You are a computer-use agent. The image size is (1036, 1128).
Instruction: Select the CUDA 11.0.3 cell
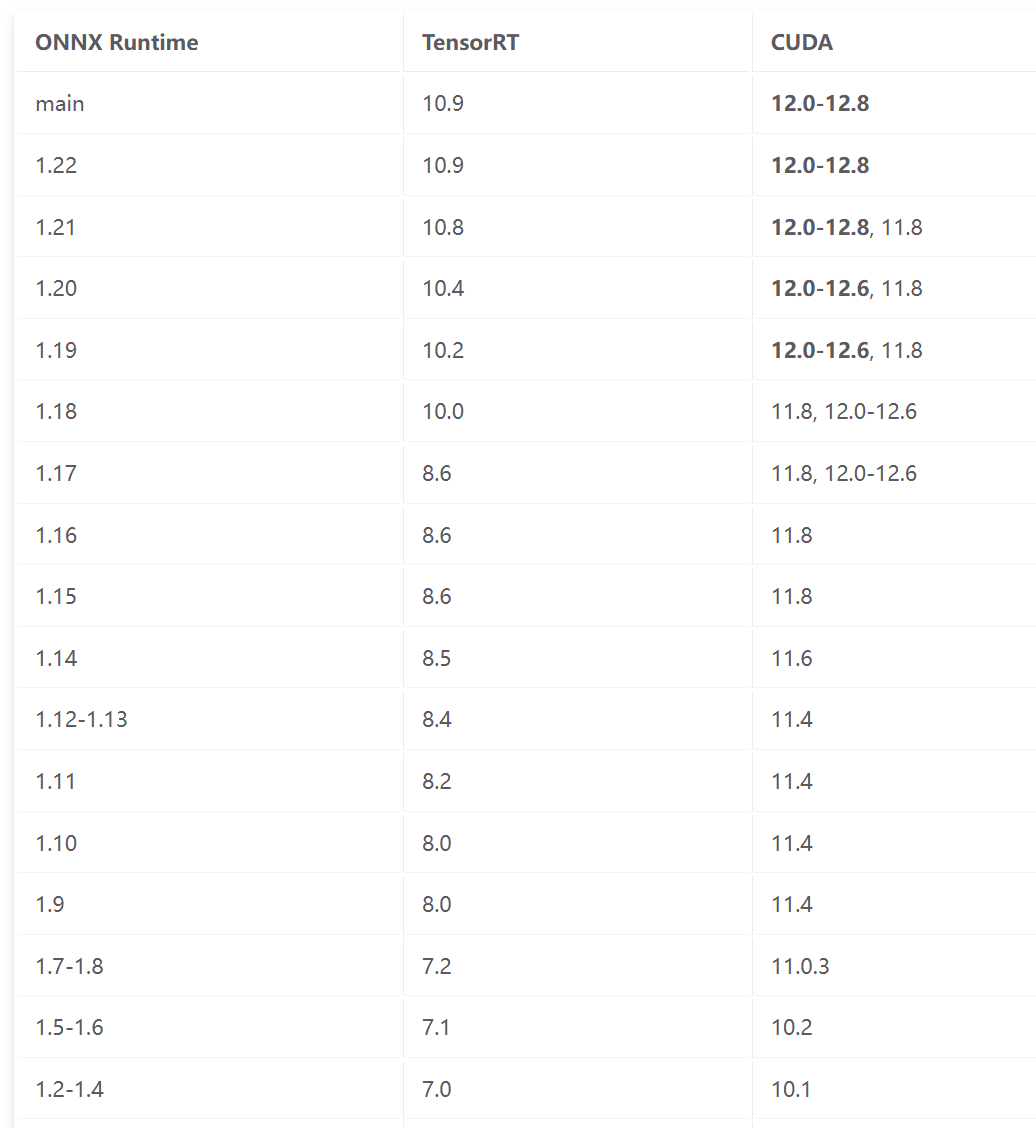pyautogui.click(x=800, y=966)
